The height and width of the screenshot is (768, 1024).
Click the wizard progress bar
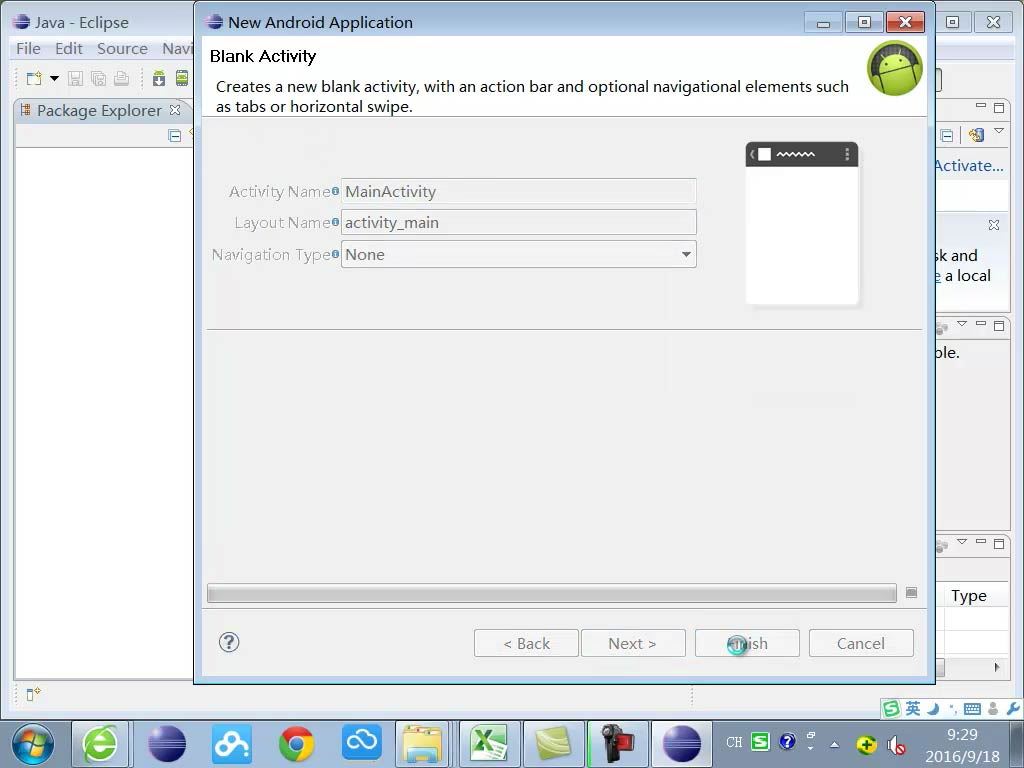tap(552, 593)
